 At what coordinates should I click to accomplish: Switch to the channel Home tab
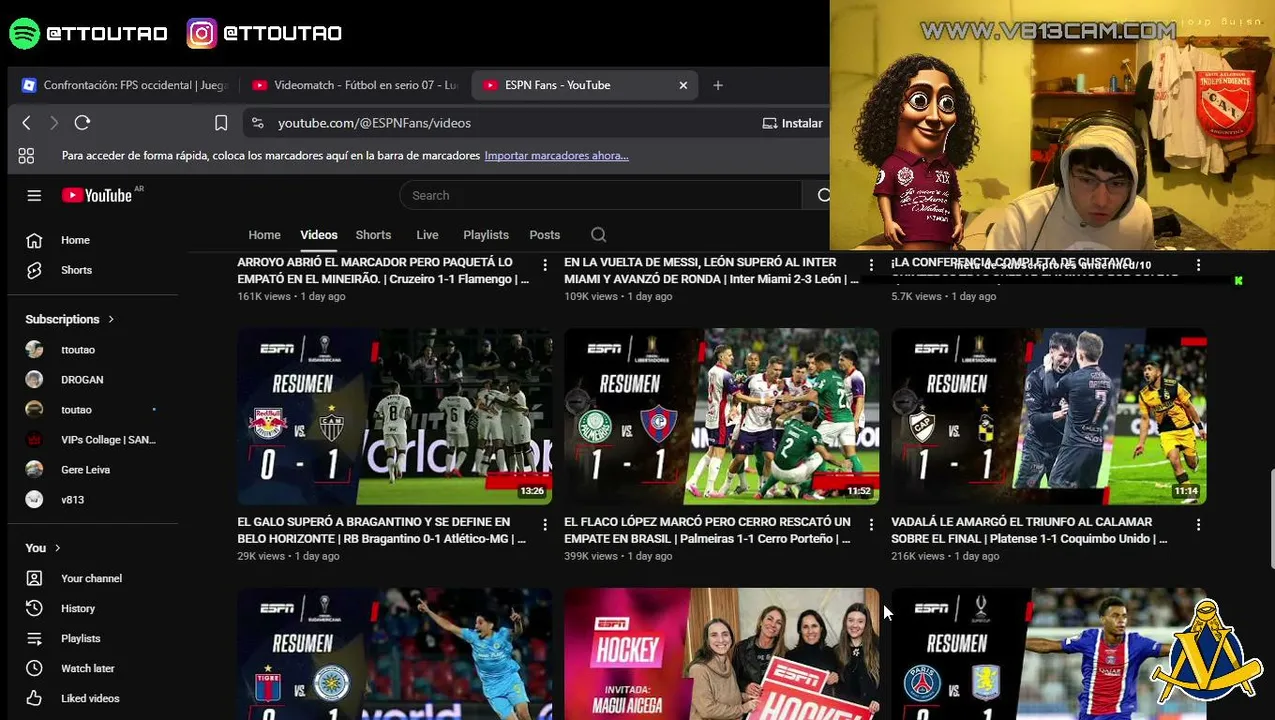[x=264, y=235]
